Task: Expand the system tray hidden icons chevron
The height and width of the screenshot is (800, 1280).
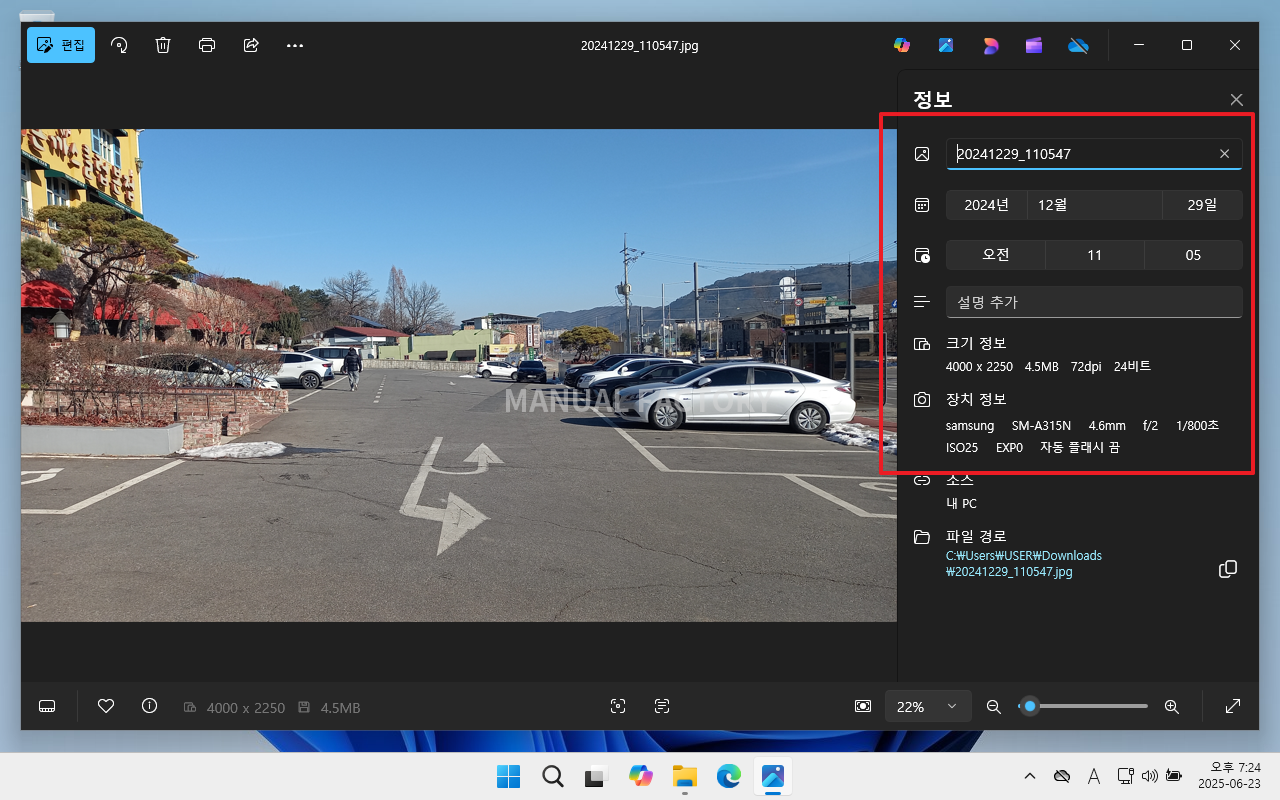Action: [1029, 776]
